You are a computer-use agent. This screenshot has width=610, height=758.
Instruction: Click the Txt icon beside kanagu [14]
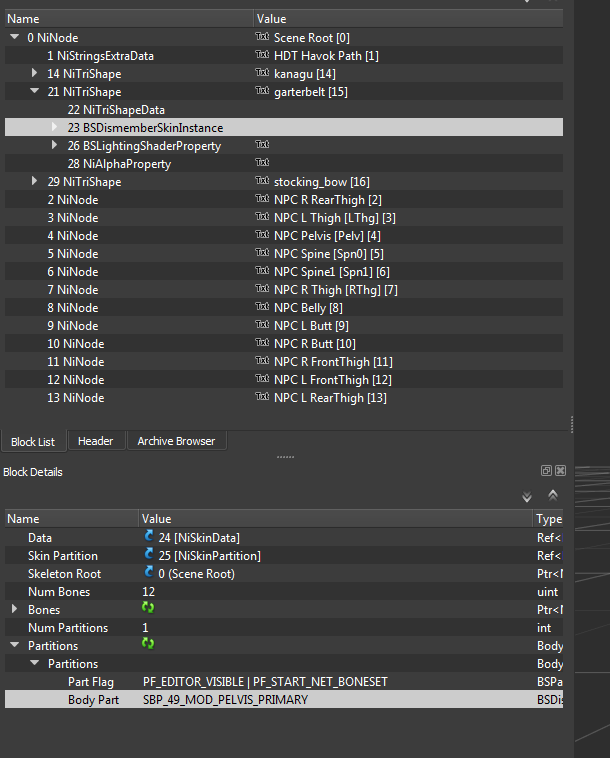pos(262,73)
